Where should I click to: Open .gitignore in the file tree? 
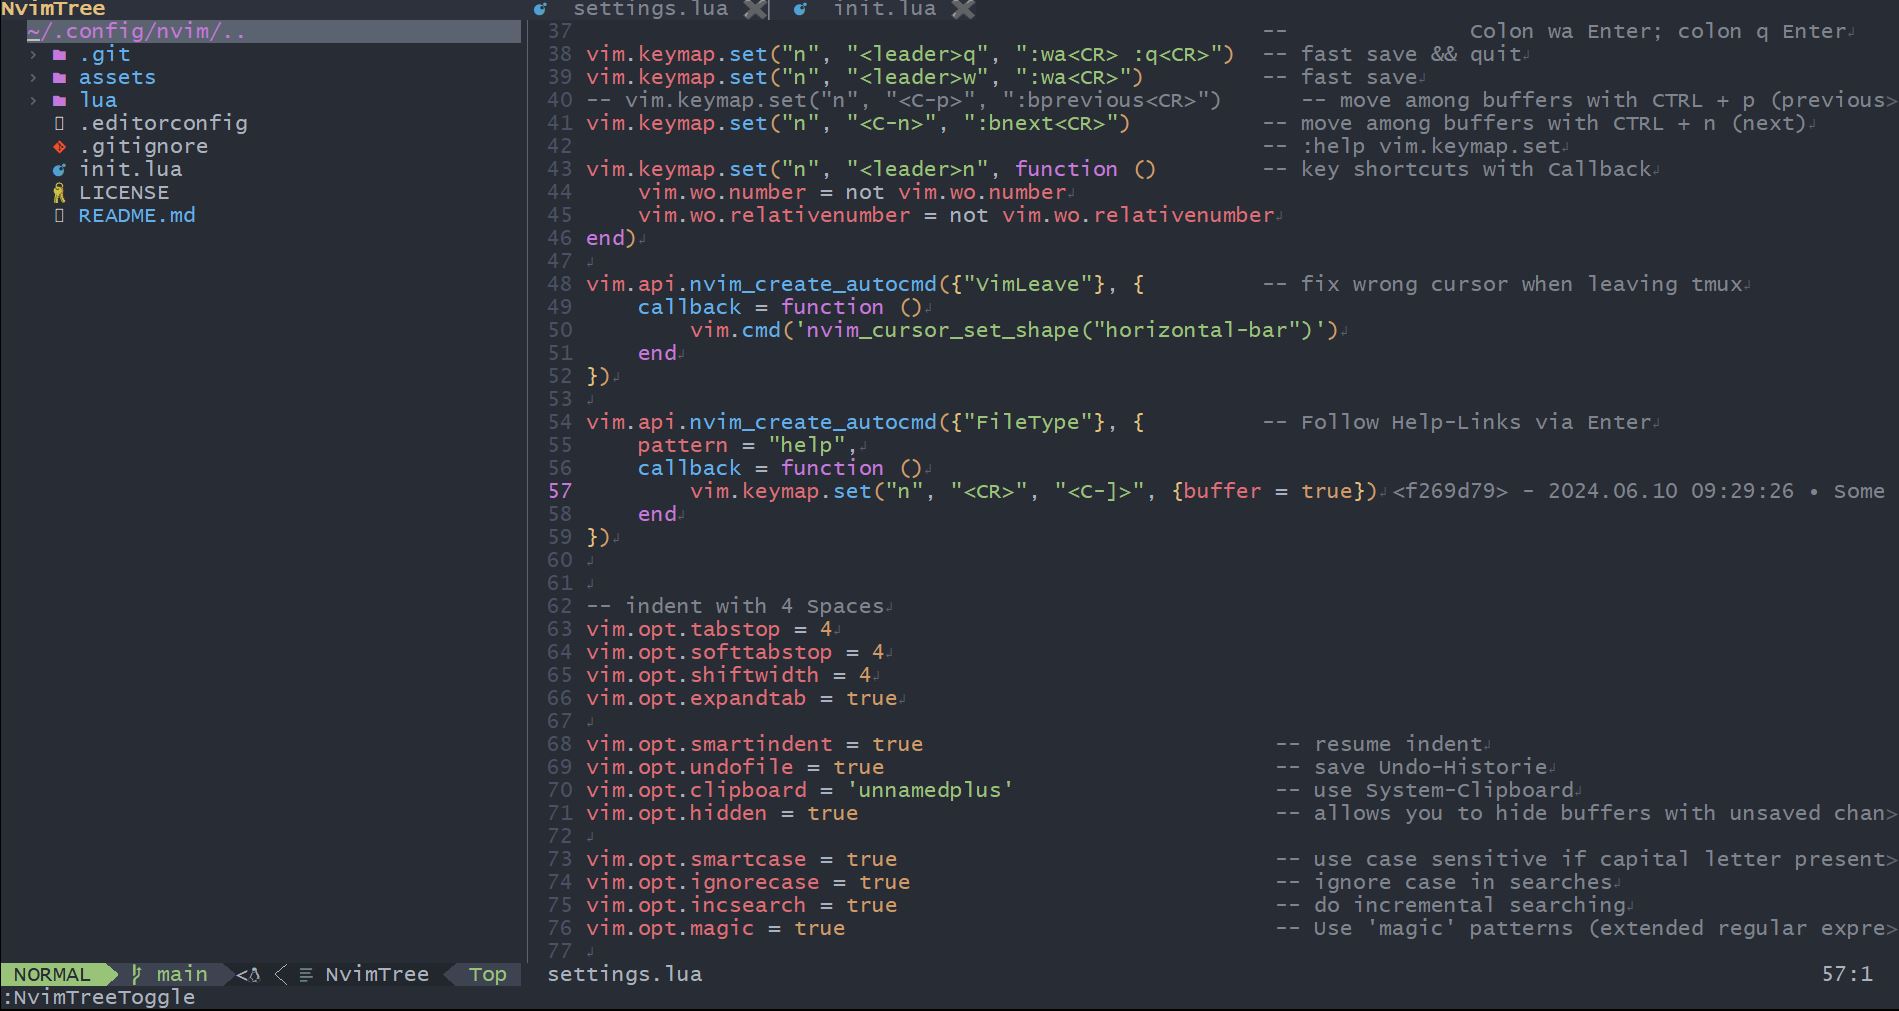point(144,146)
